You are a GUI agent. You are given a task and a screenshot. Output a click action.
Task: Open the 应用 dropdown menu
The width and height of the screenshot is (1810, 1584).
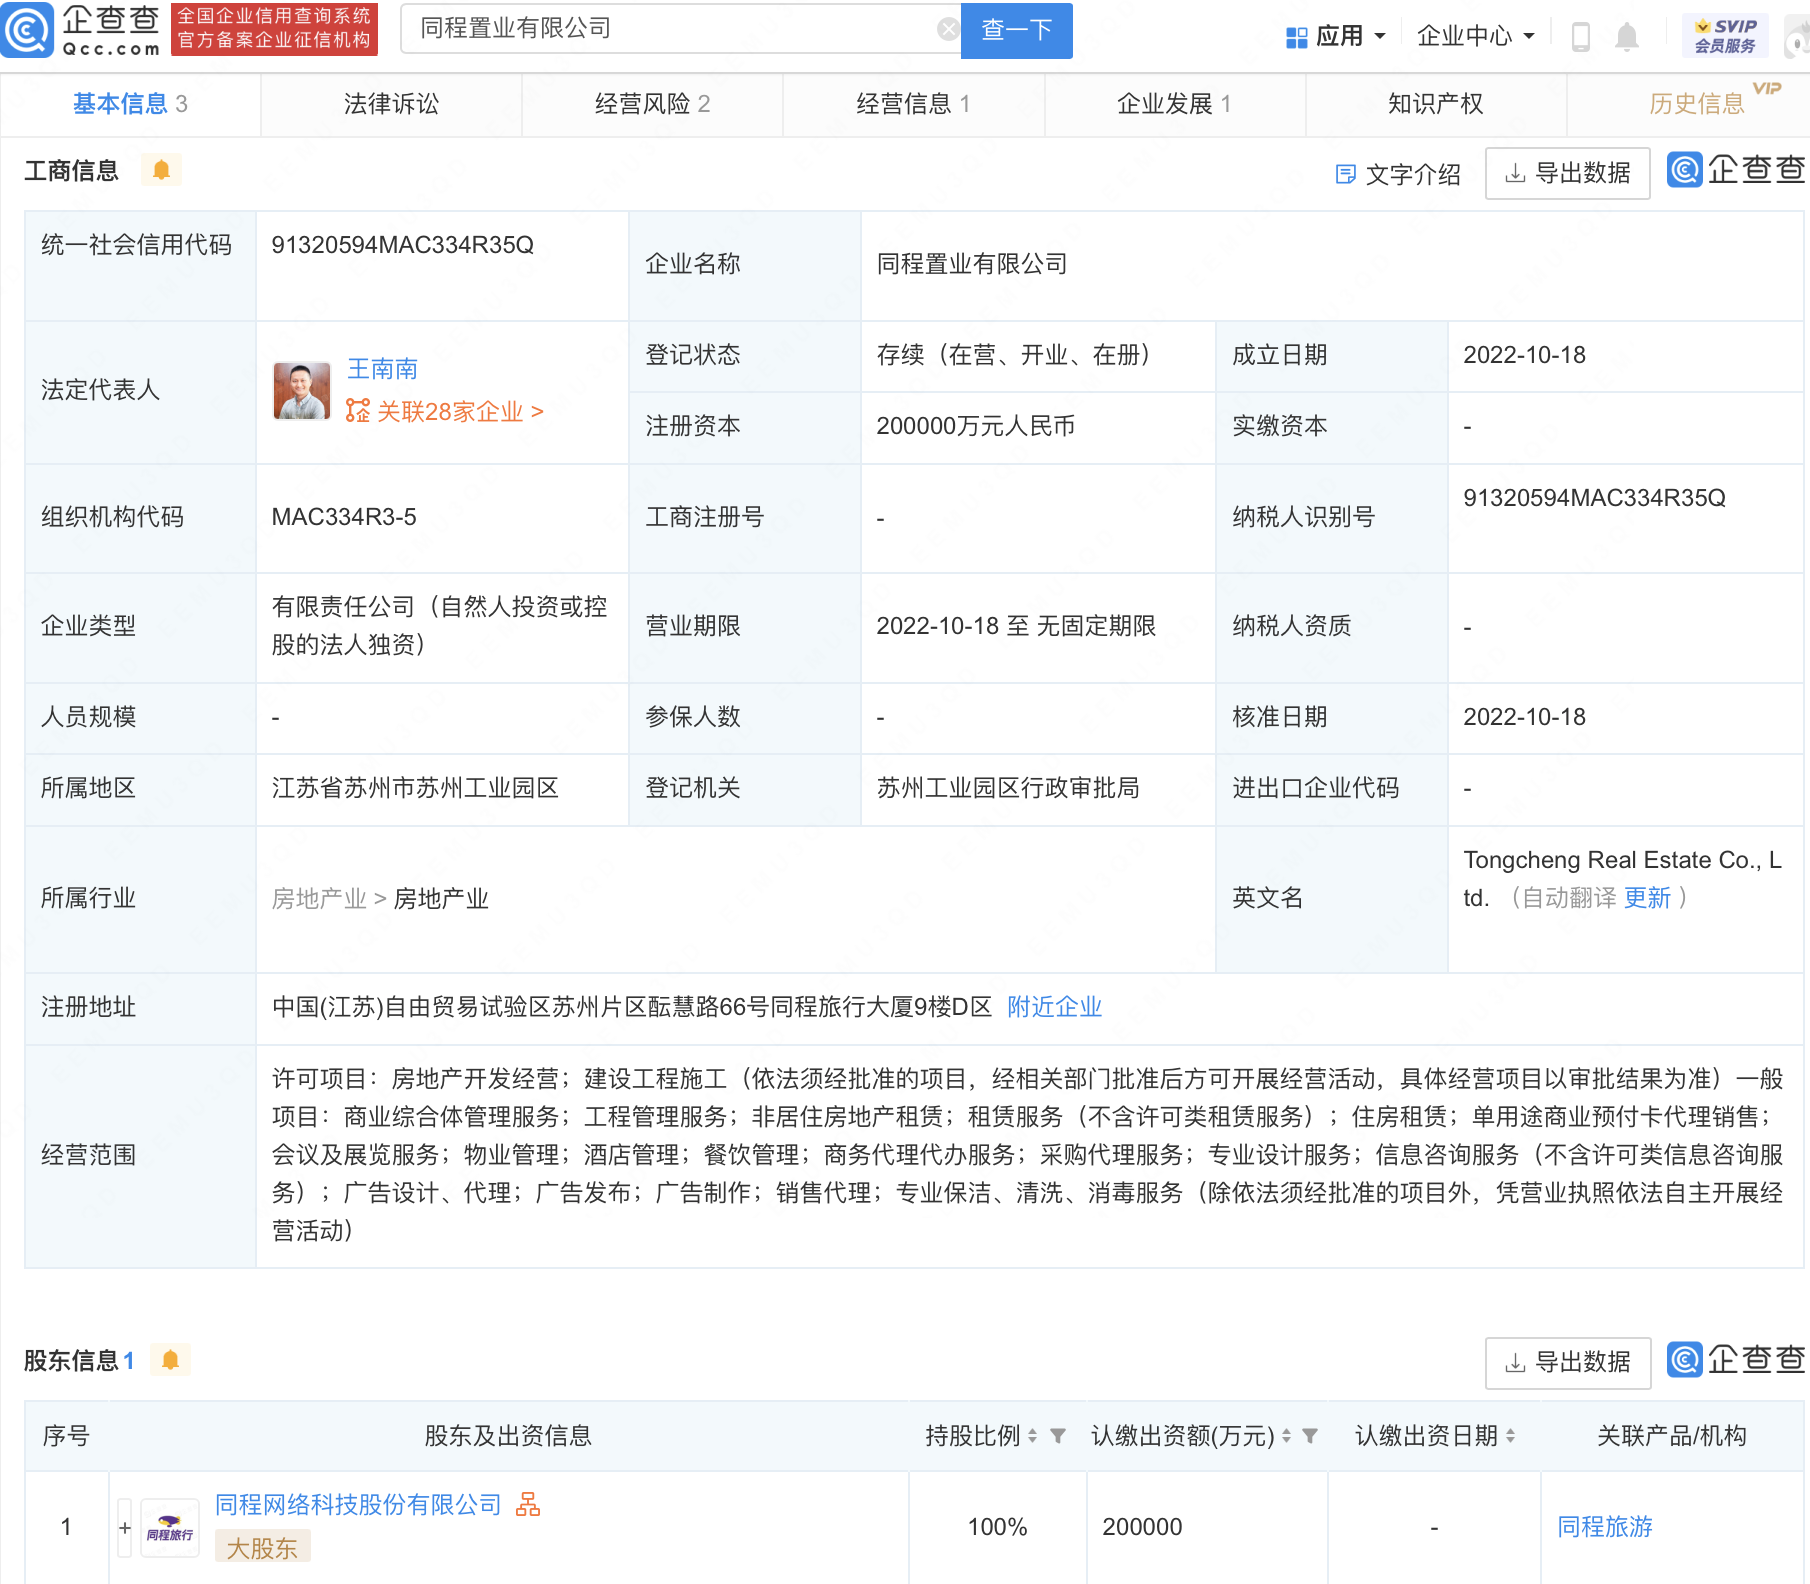click(1335, 37)
